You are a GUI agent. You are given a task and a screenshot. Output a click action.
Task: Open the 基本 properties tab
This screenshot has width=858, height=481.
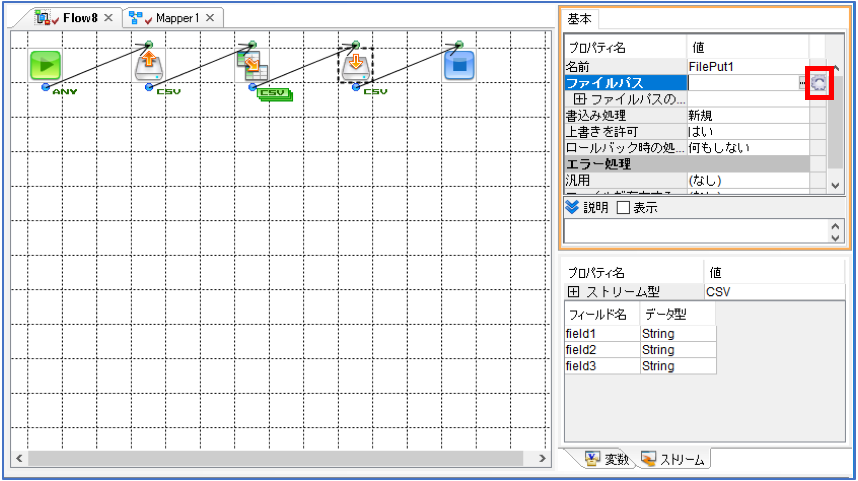tap(579, 19)
